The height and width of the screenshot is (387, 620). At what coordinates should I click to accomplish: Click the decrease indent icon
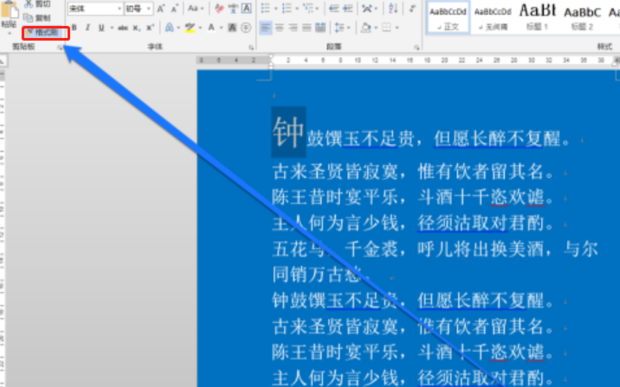(334, 8)
